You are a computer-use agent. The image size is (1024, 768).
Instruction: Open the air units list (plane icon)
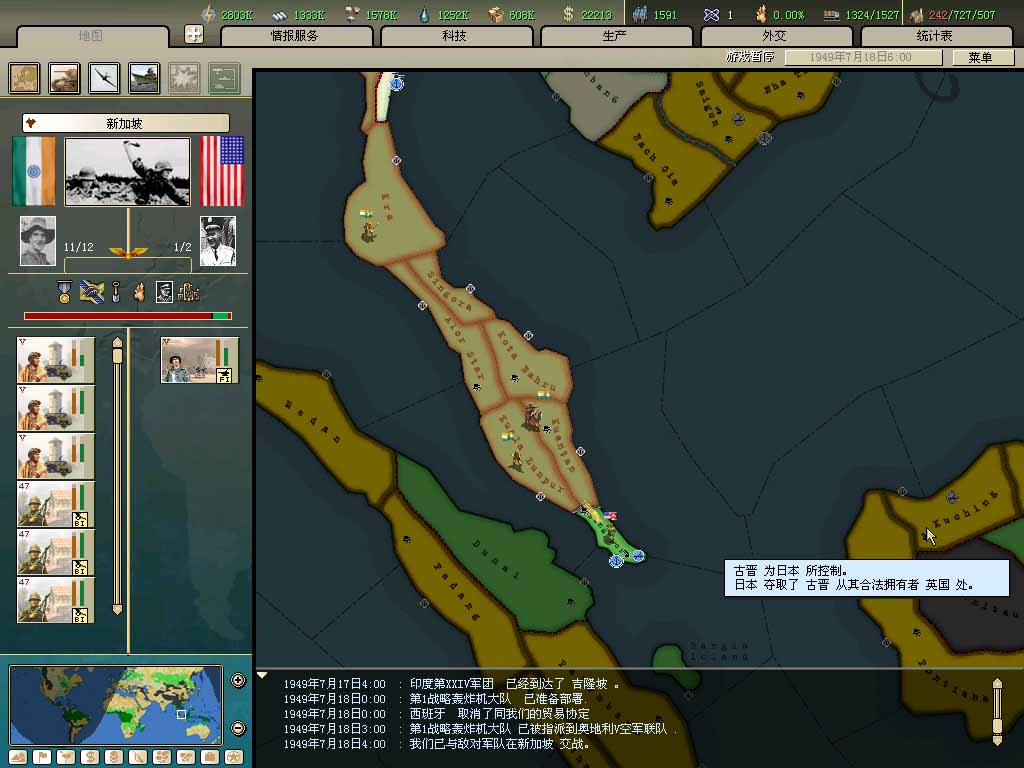point(104,78)
